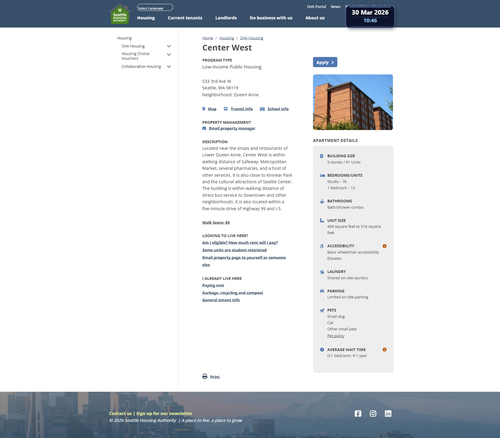Image resolution: width=500 pixels, height=438 pixels.
Task: Open the Facebook footer icon
Action: (x=358, y=414)
